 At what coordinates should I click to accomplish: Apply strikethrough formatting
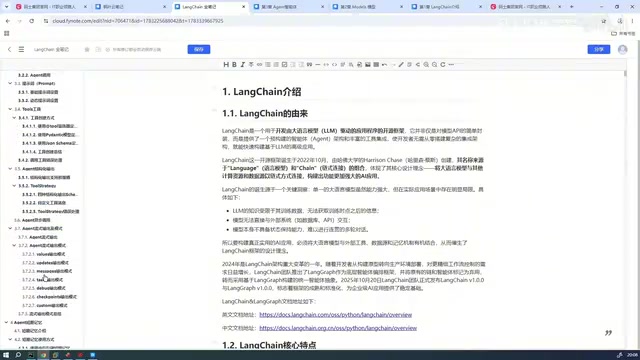[251, 64]
